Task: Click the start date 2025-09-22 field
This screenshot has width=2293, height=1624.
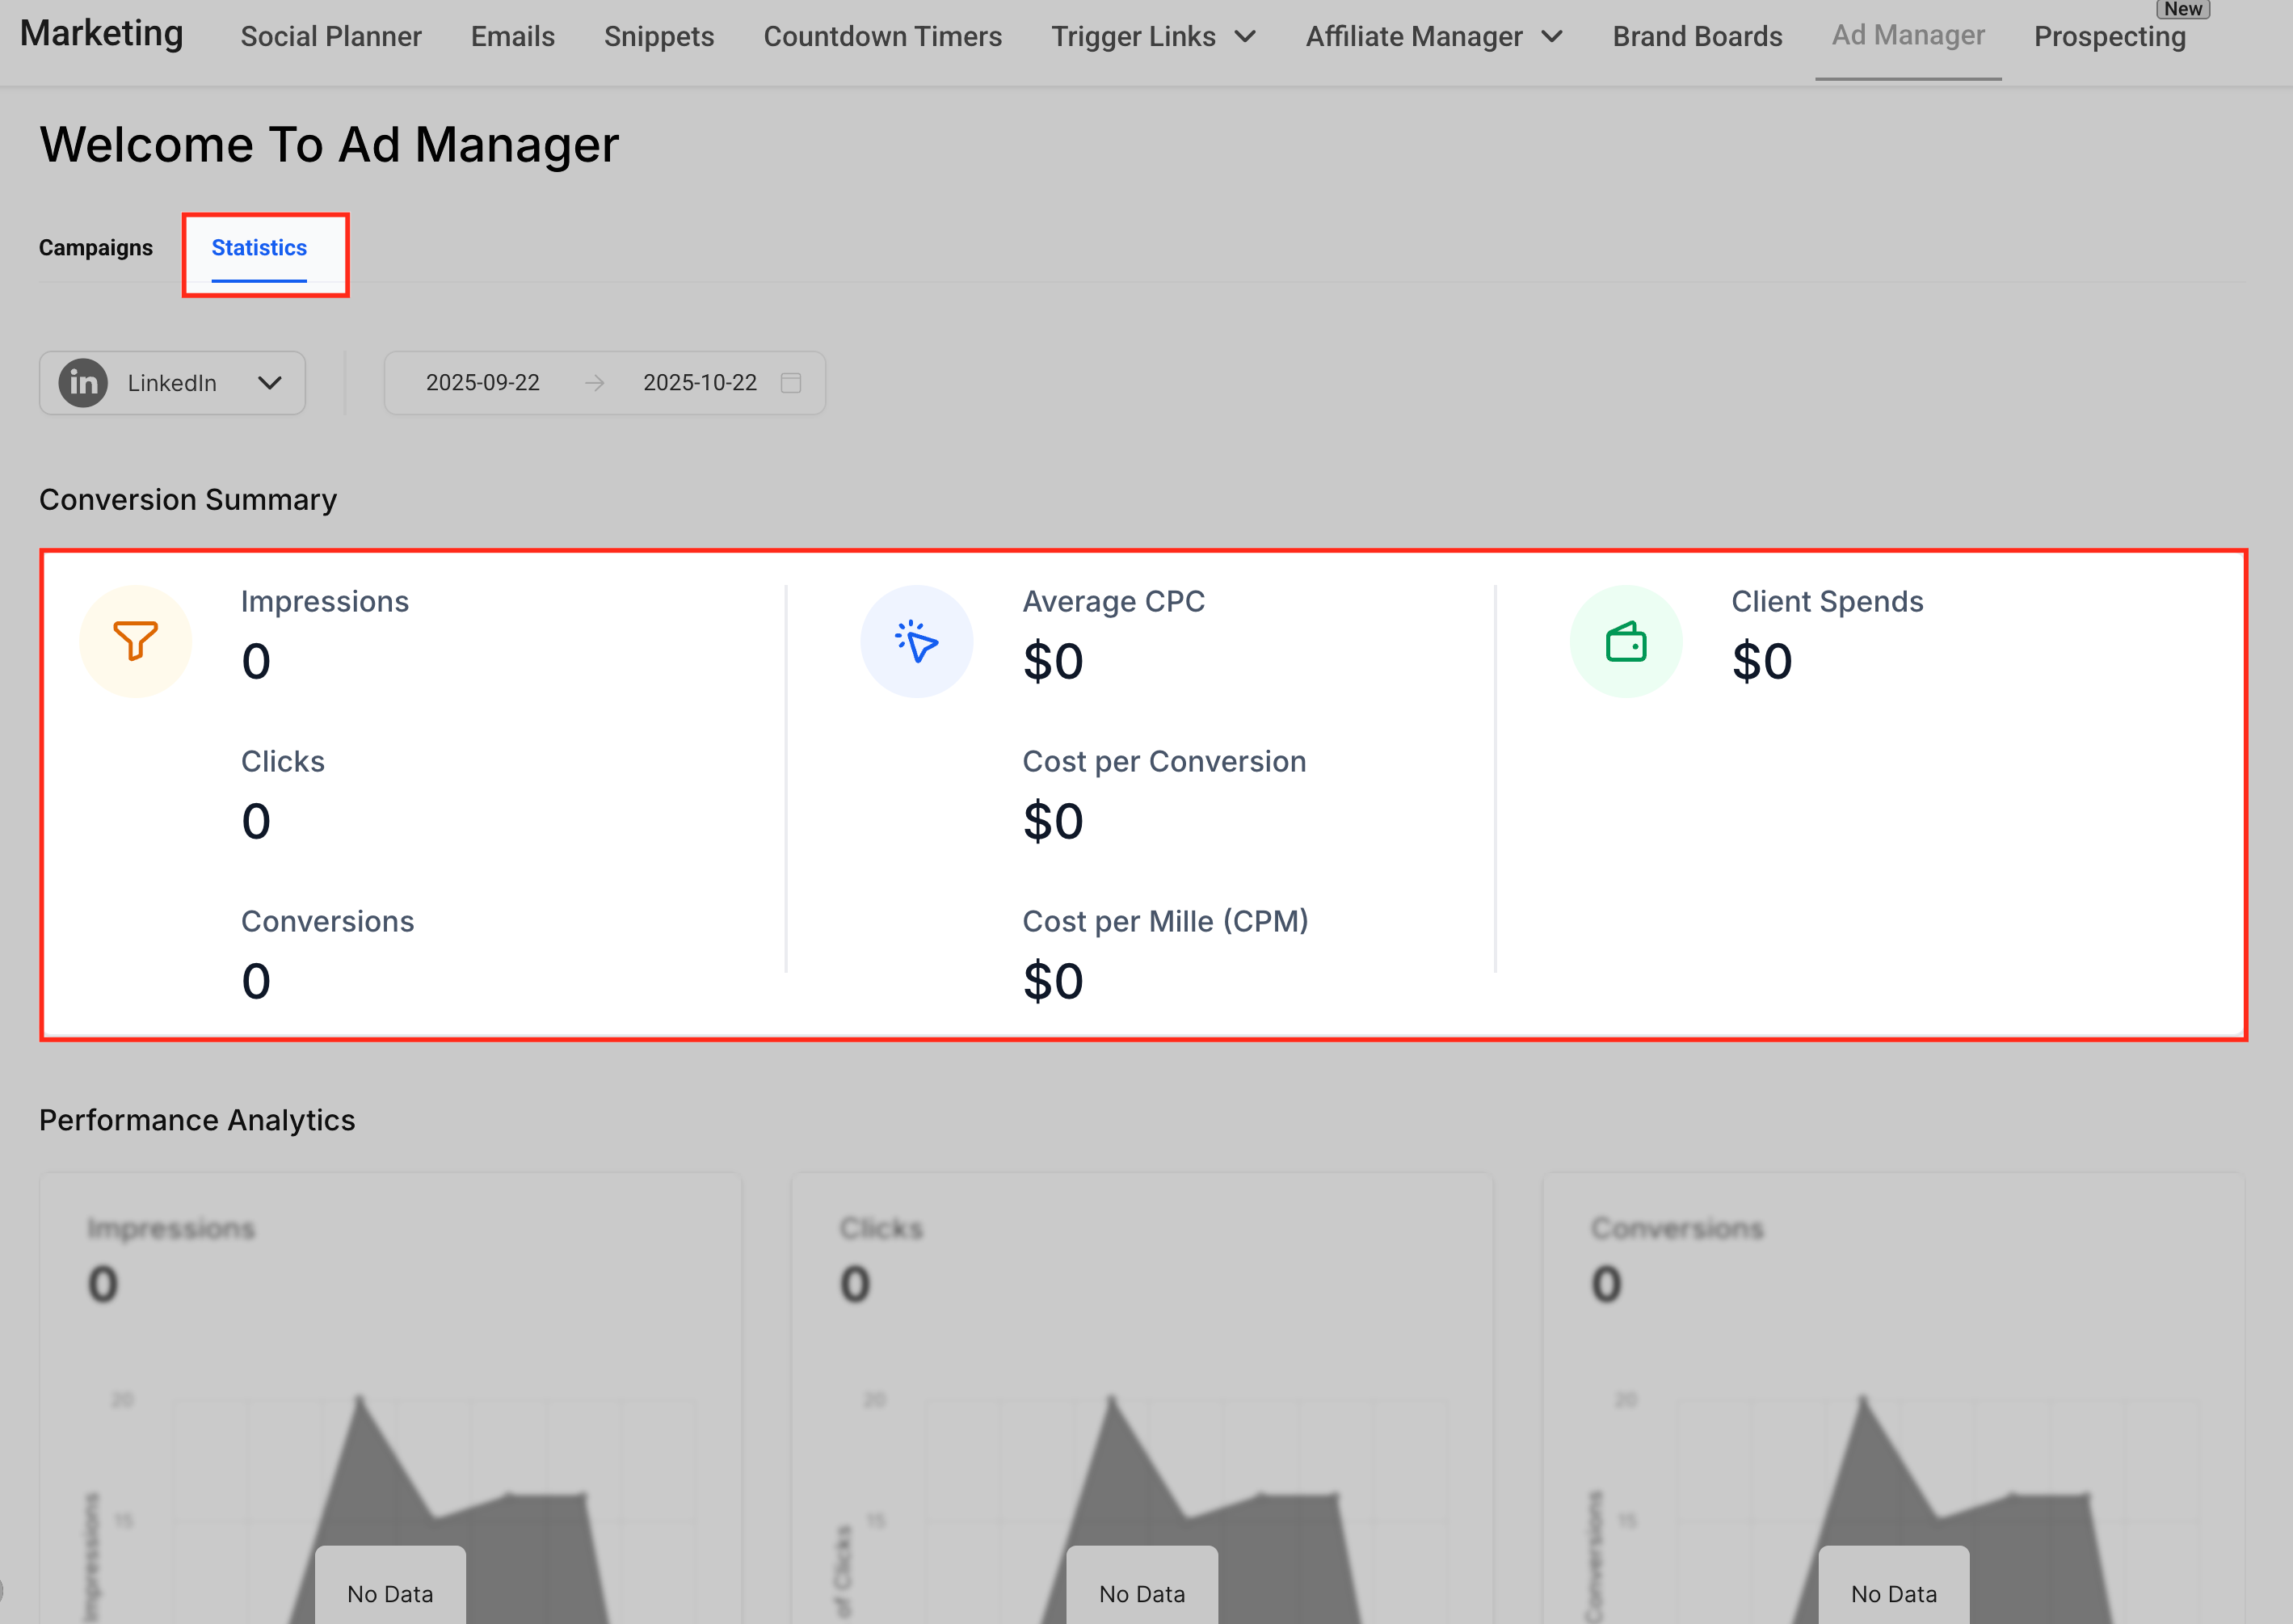Action: (x=482, y=383)
